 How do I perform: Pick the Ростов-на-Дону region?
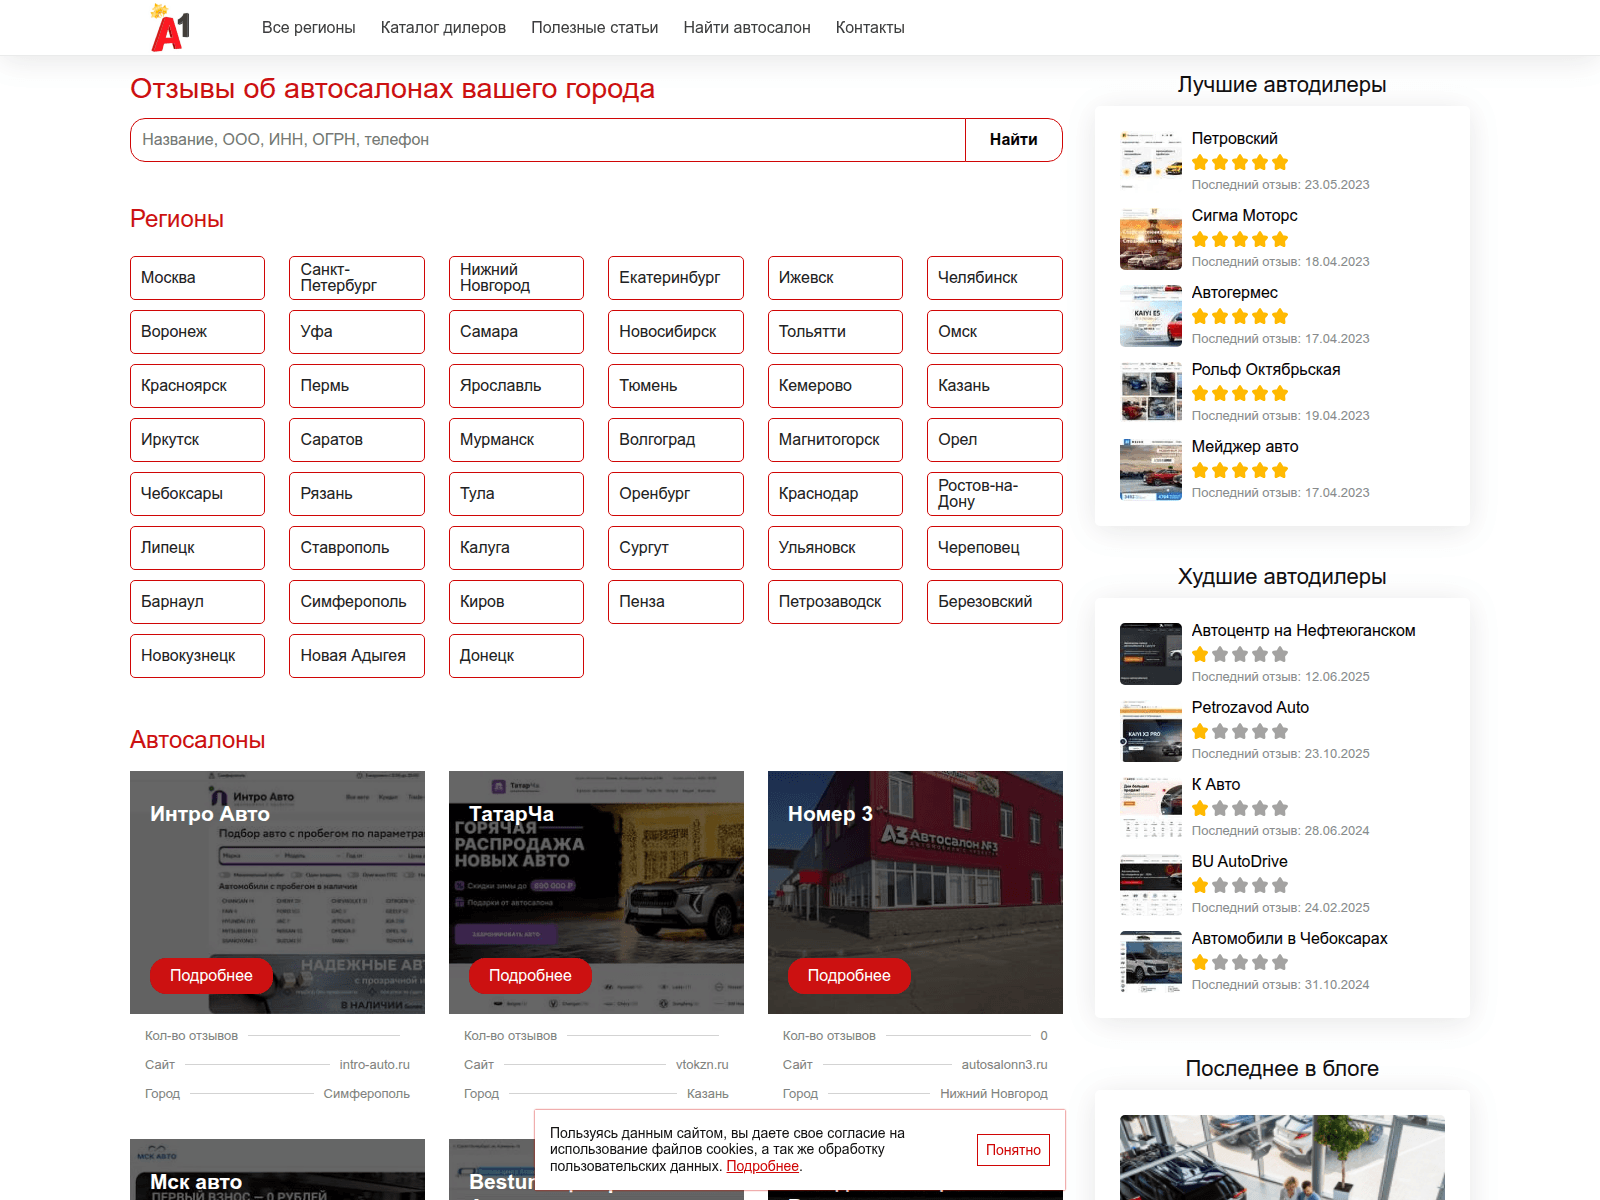[995, 494]
